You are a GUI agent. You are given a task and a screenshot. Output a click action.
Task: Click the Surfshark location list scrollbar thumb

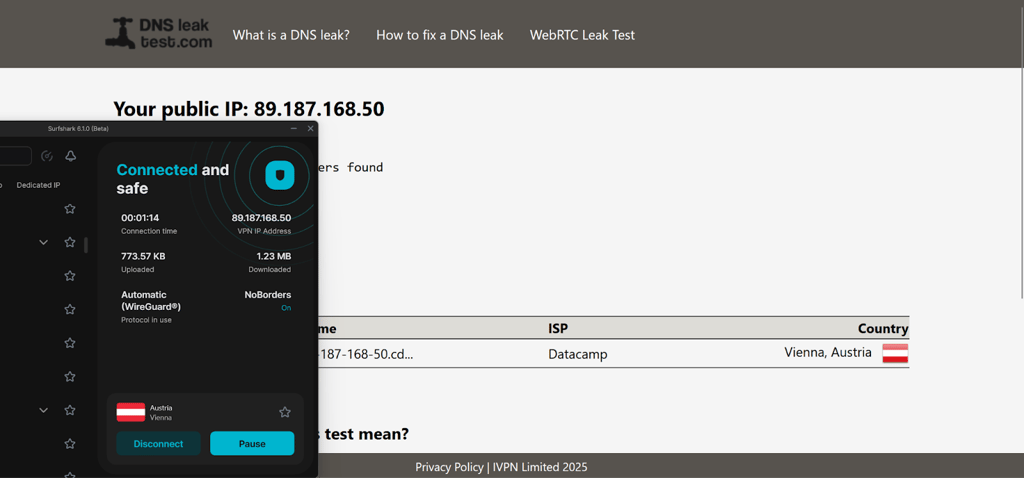click(86, 246)
